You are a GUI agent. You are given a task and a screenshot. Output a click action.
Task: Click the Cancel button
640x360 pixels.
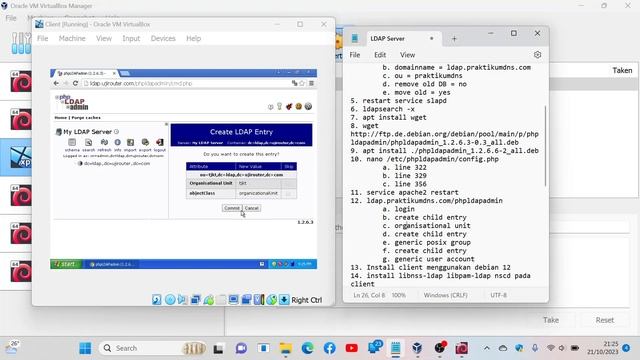[251, 208]
